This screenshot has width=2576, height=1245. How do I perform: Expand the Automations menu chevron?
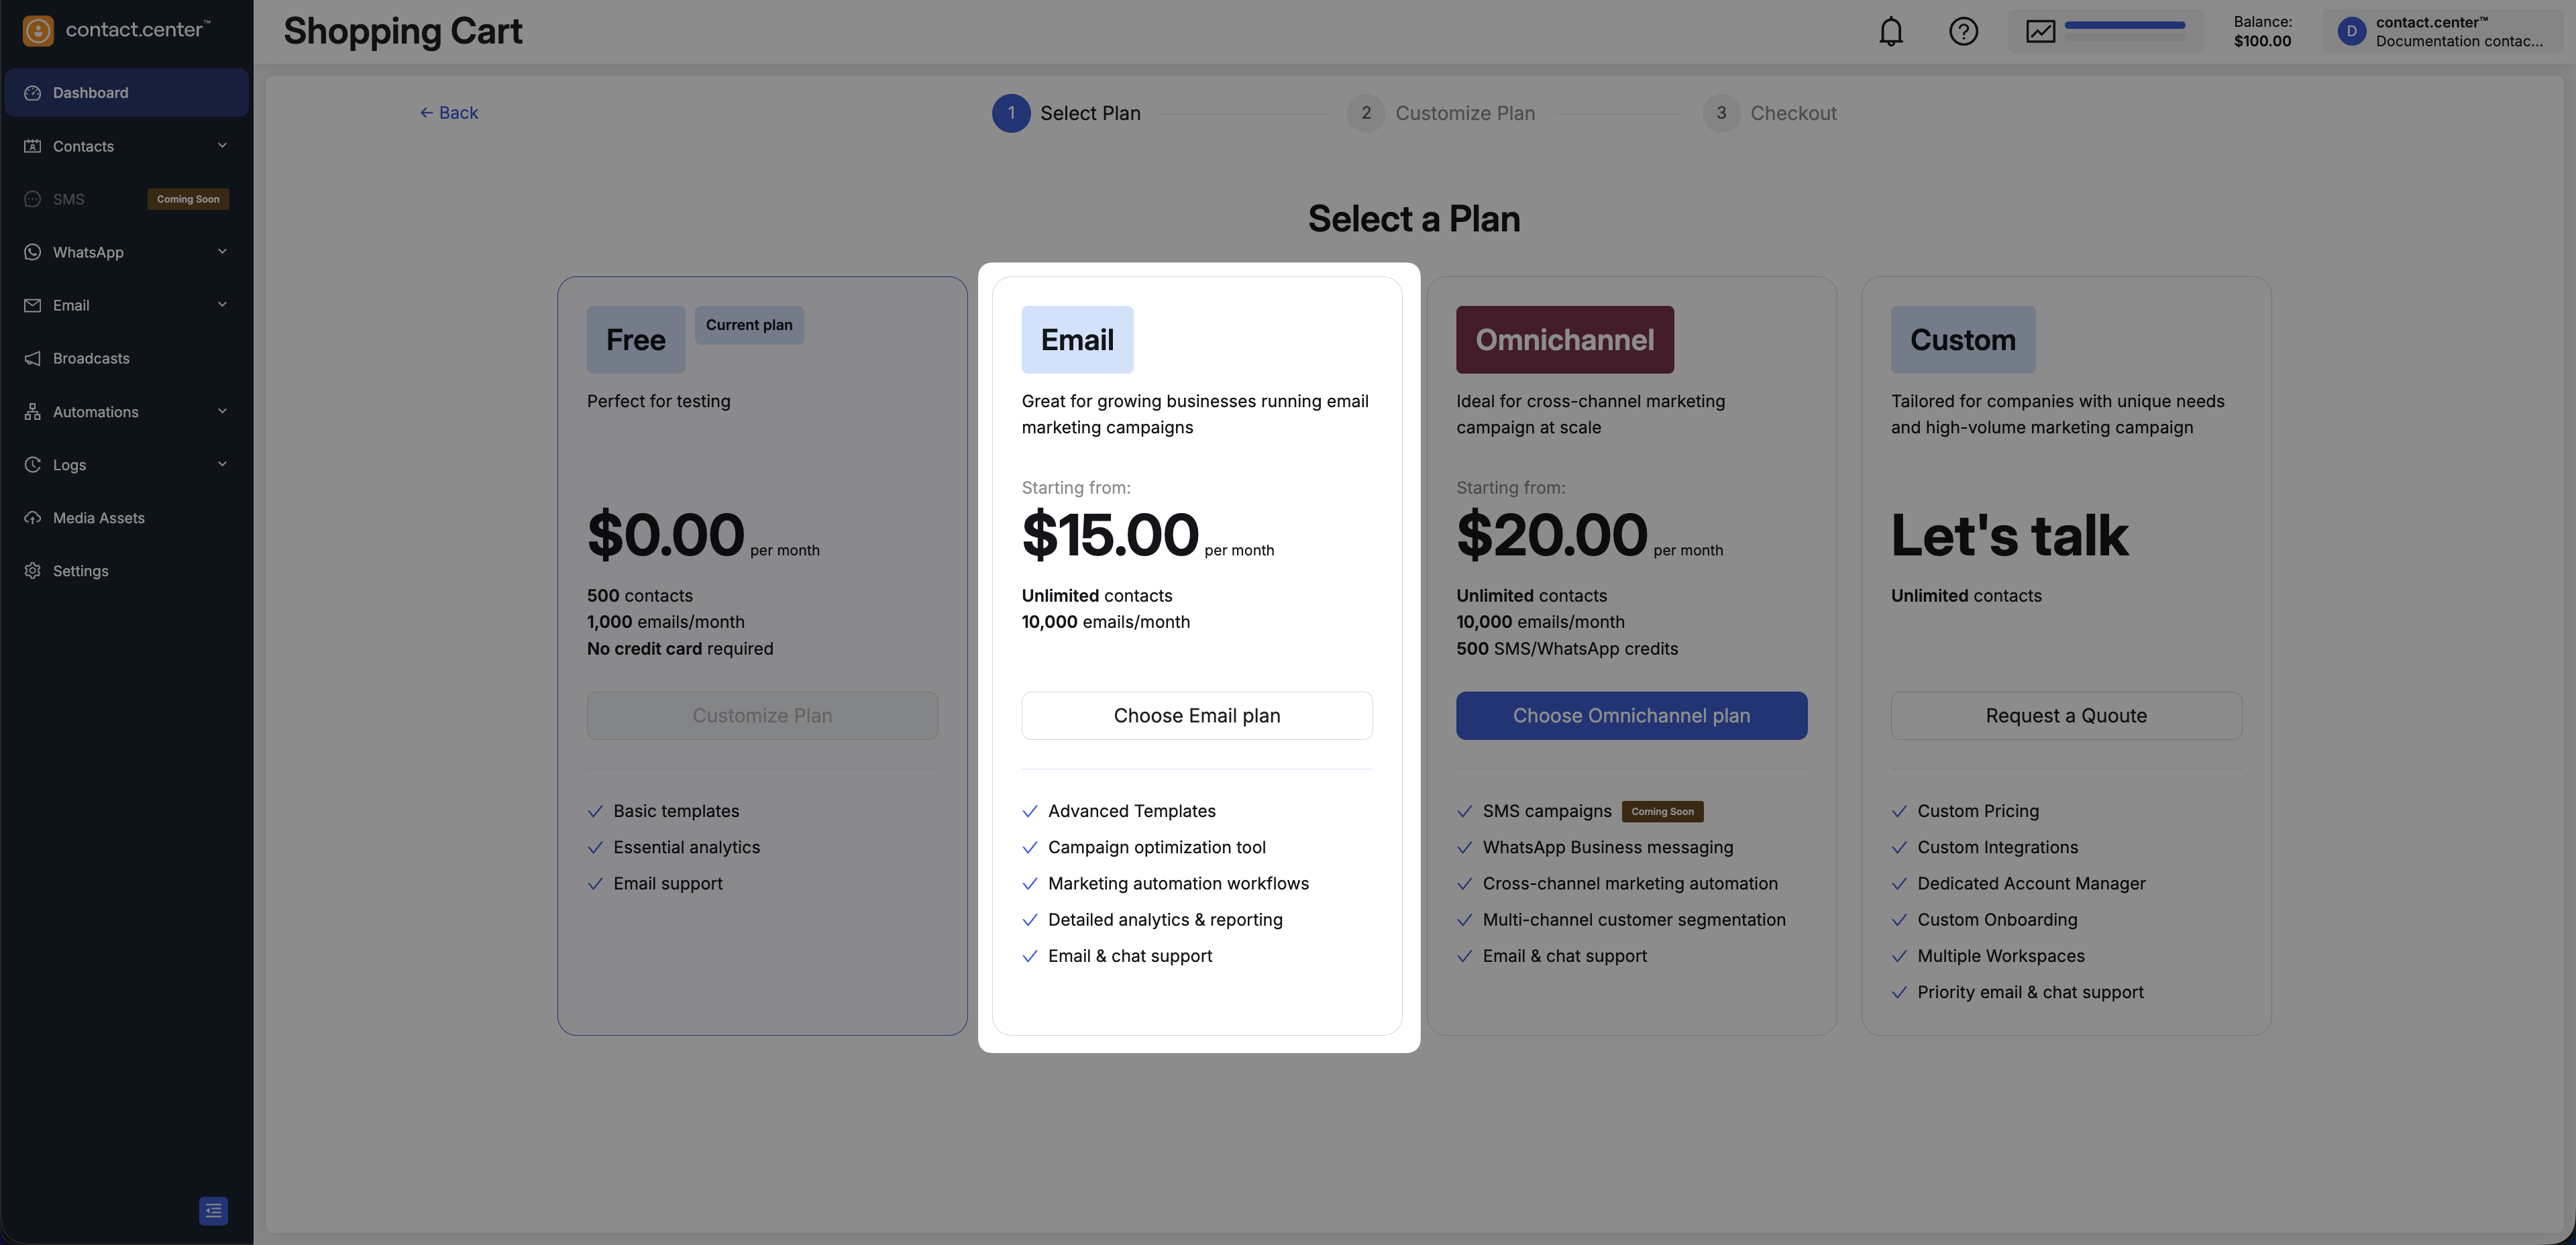point(222,411)
